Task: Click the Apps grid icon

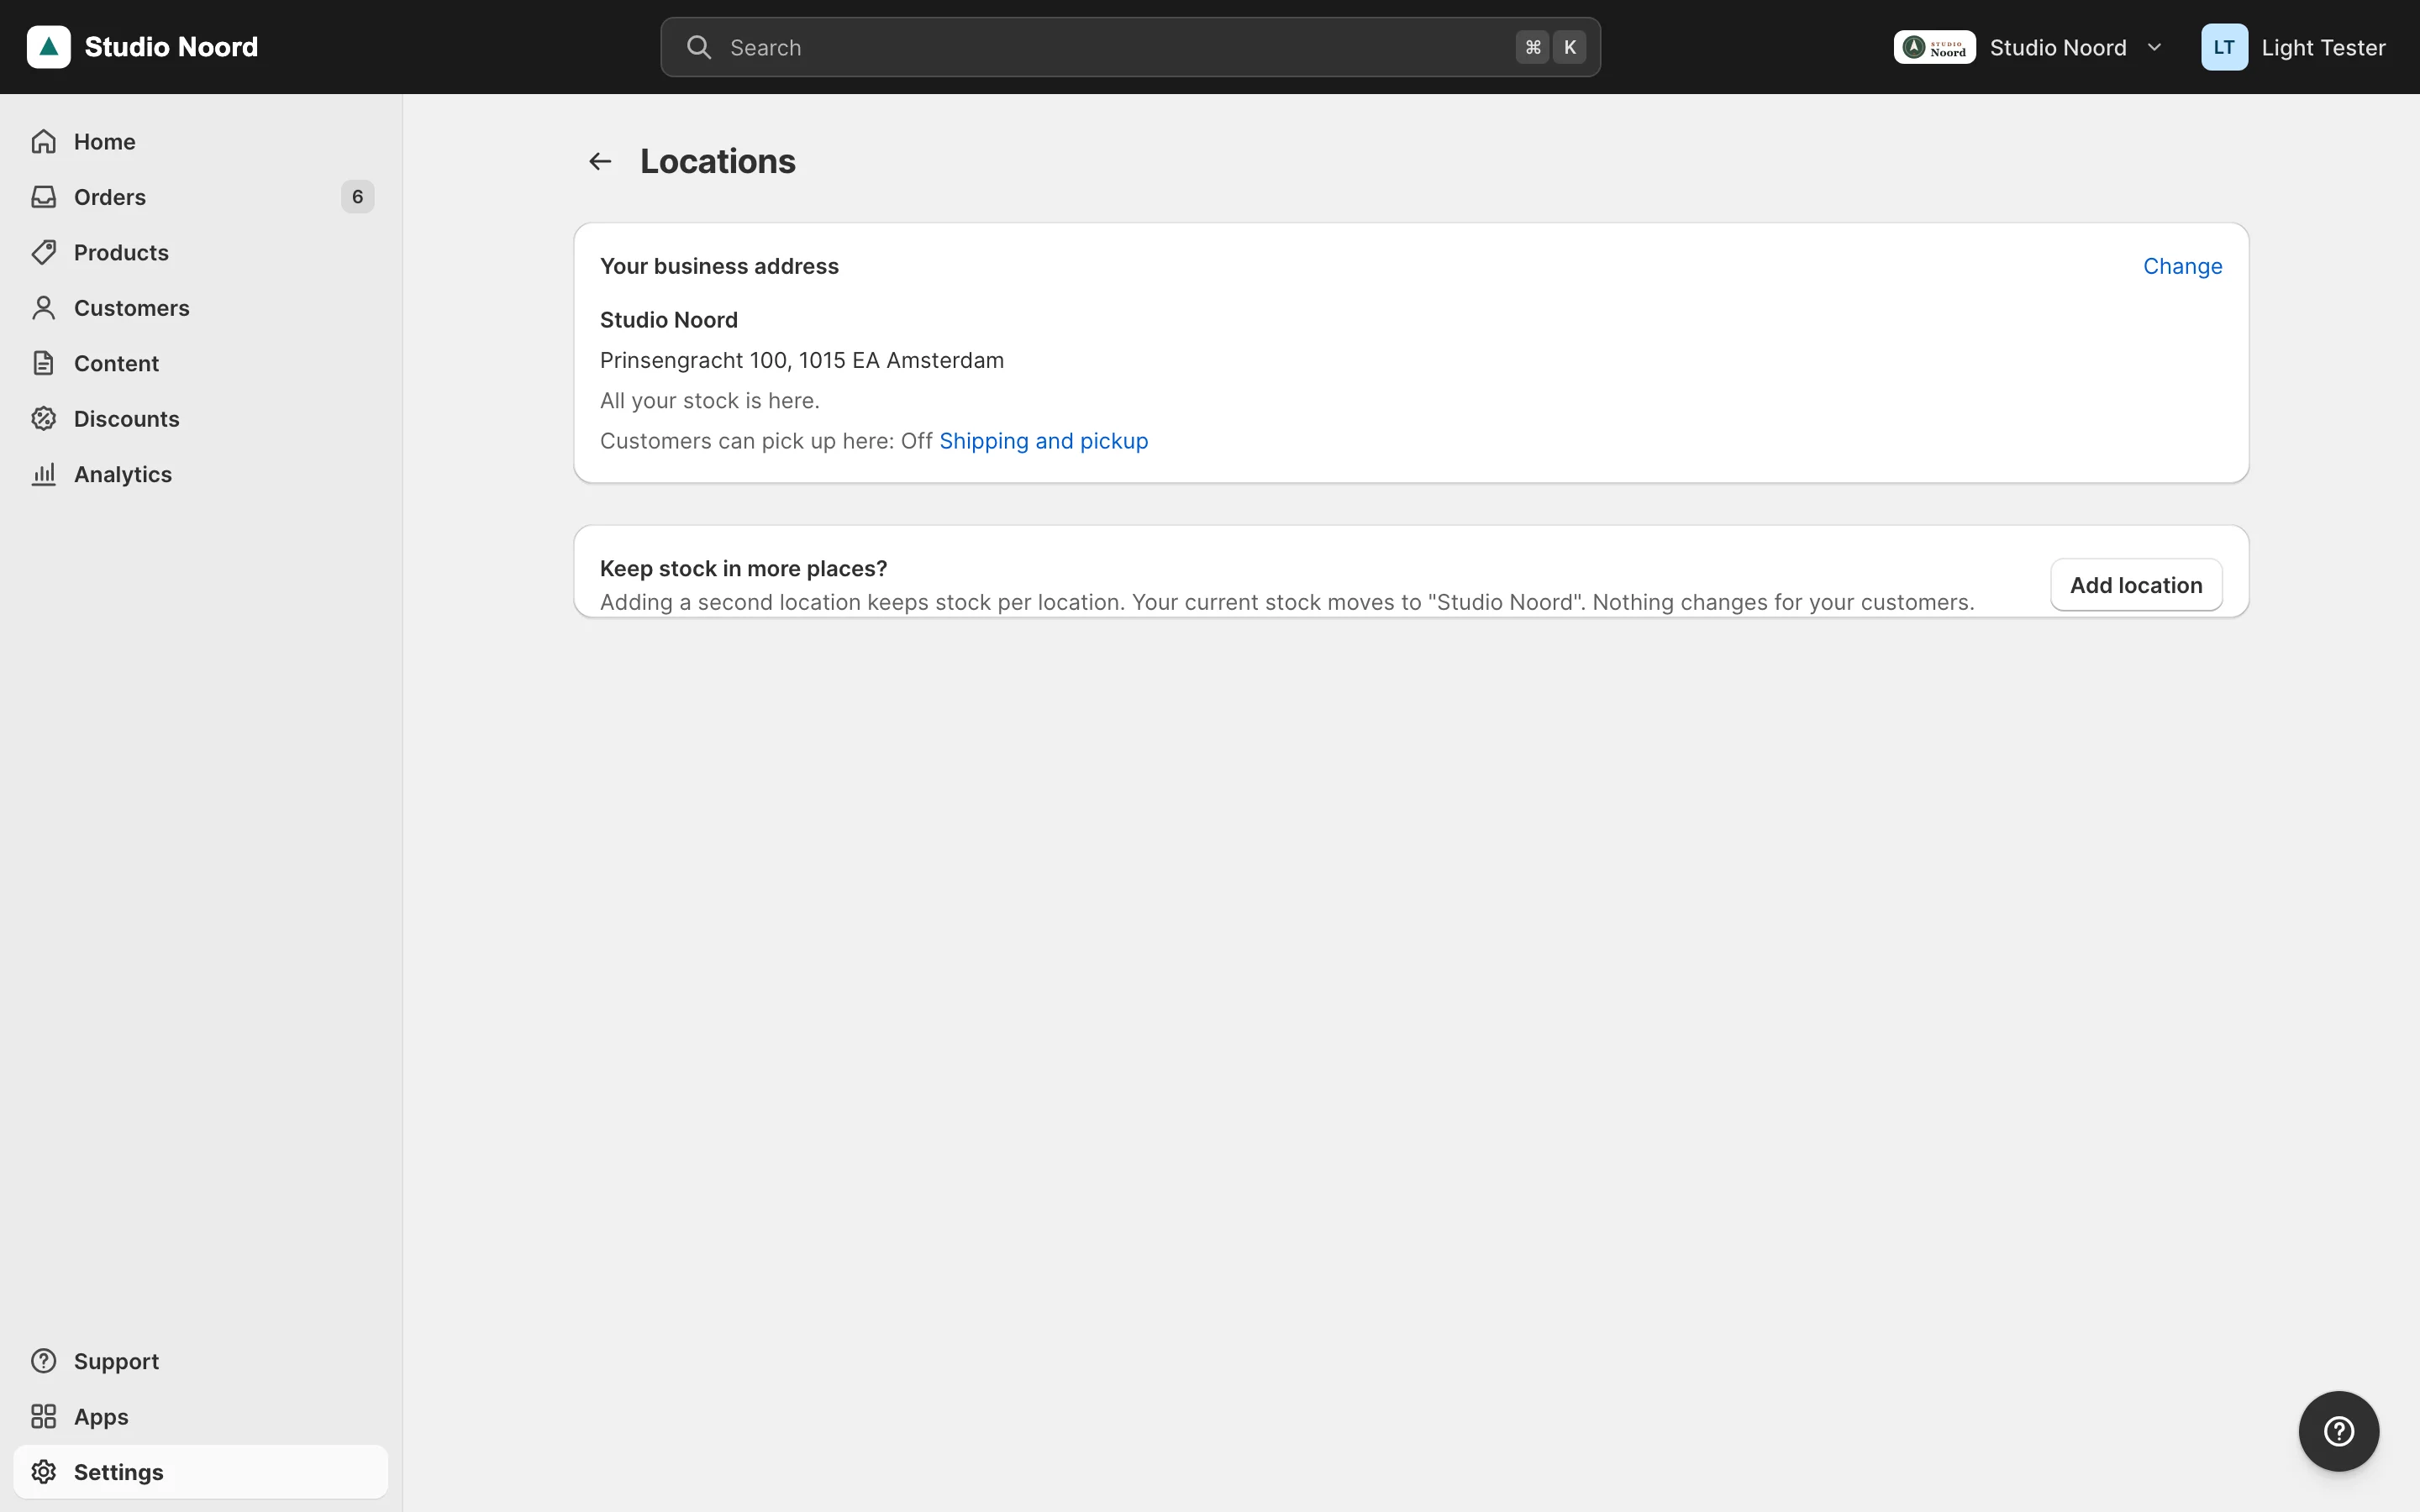Action: click(x=43, y=1416)
